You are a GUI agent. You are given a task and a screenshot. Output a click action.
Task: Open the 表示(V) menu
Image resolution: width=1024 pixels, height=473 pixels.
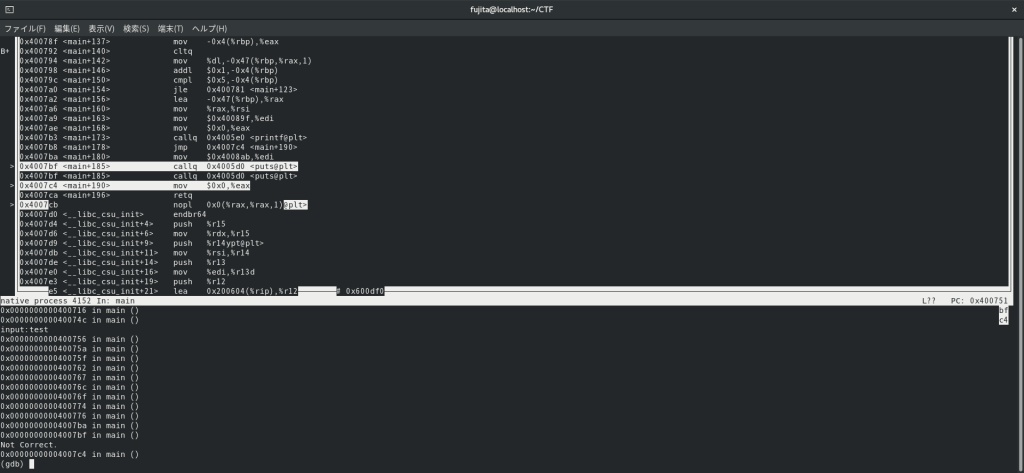[101, 29]
